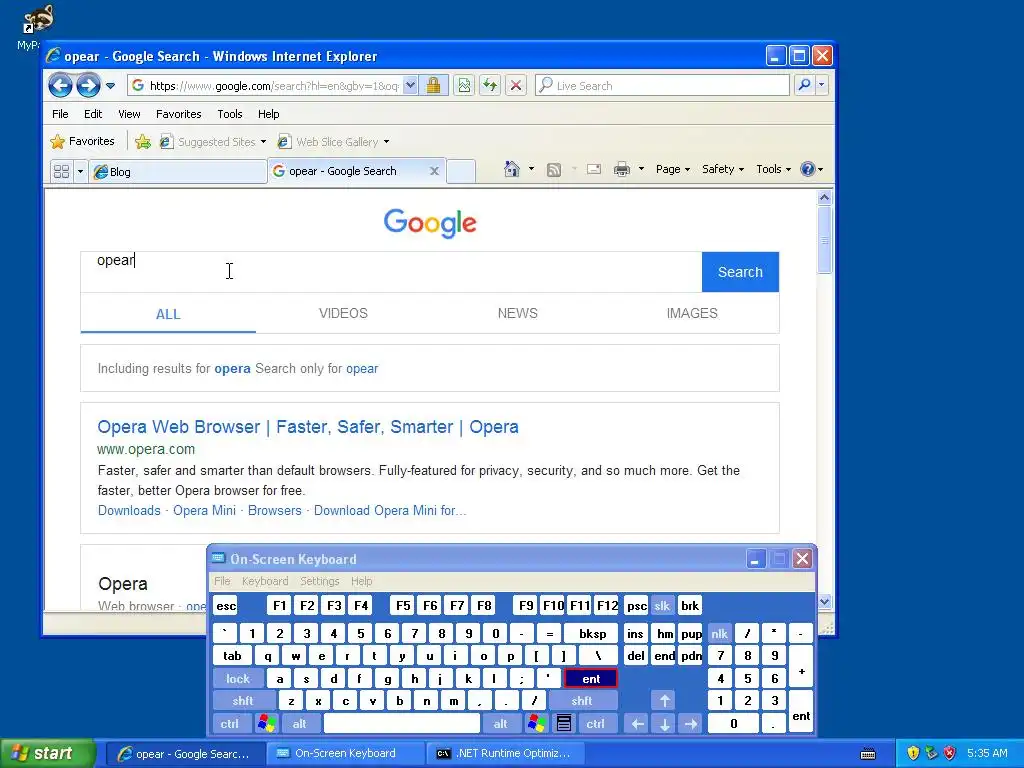This screenshot has height=768, width=1024.
Task: Click the security lock icon in address bar
Action: click(433, 86)
